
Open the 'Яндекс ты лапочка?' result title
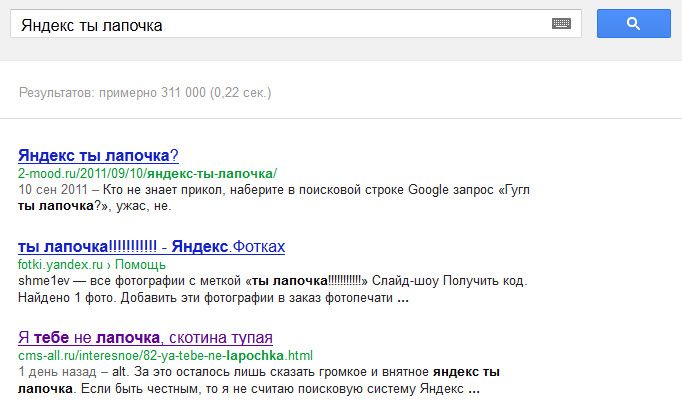[98, 155]
